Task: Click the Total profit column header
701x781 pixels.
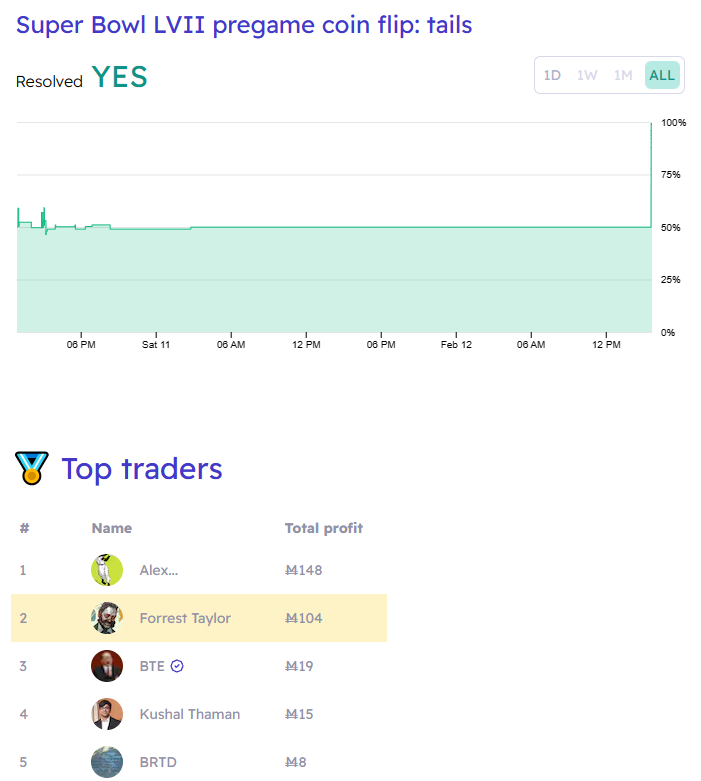Action: 323,528
